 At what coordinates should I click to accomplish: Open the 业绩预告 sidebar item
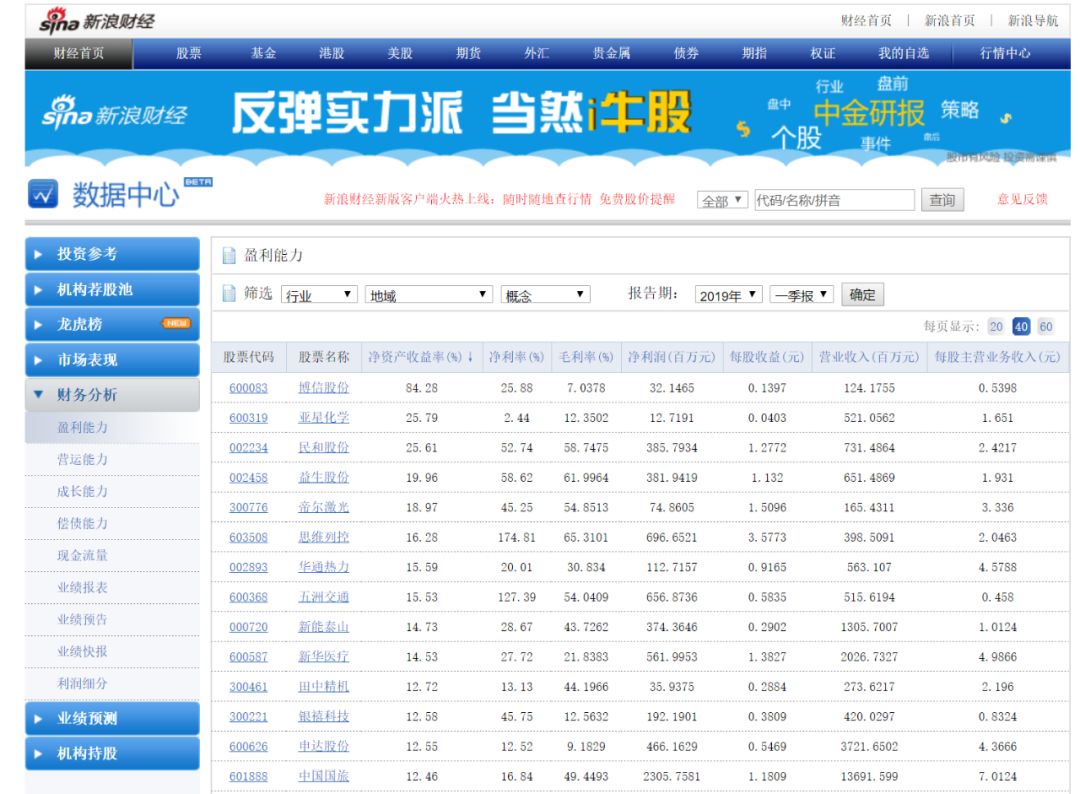83,619
